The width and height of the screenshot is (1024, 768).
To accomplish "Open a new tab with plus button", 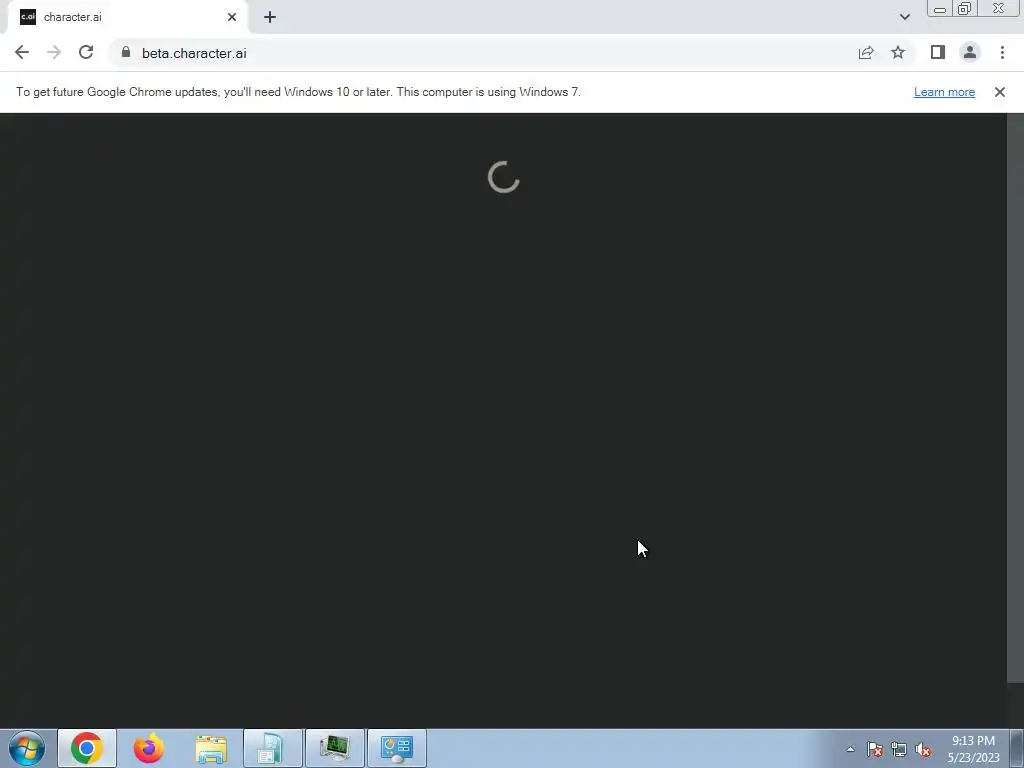I will point(270,18).
